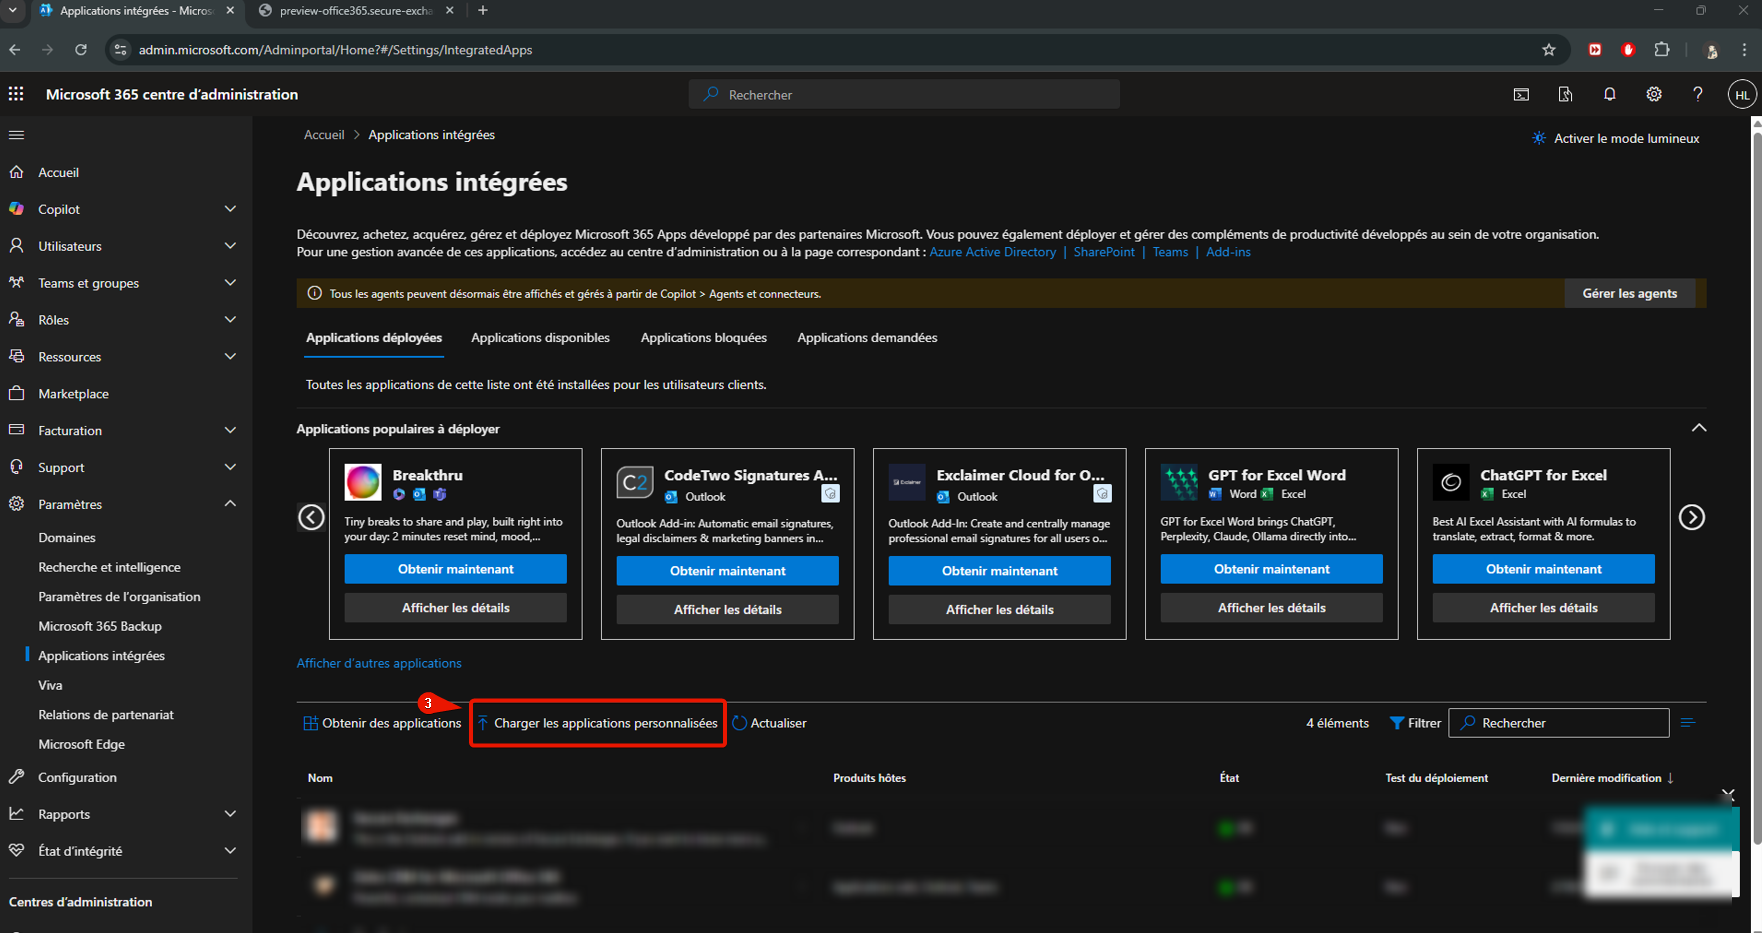Expand the Rapports navigation section
Image resolution: width=1762 pixels, height=933 pixels.
coord(230,814)
